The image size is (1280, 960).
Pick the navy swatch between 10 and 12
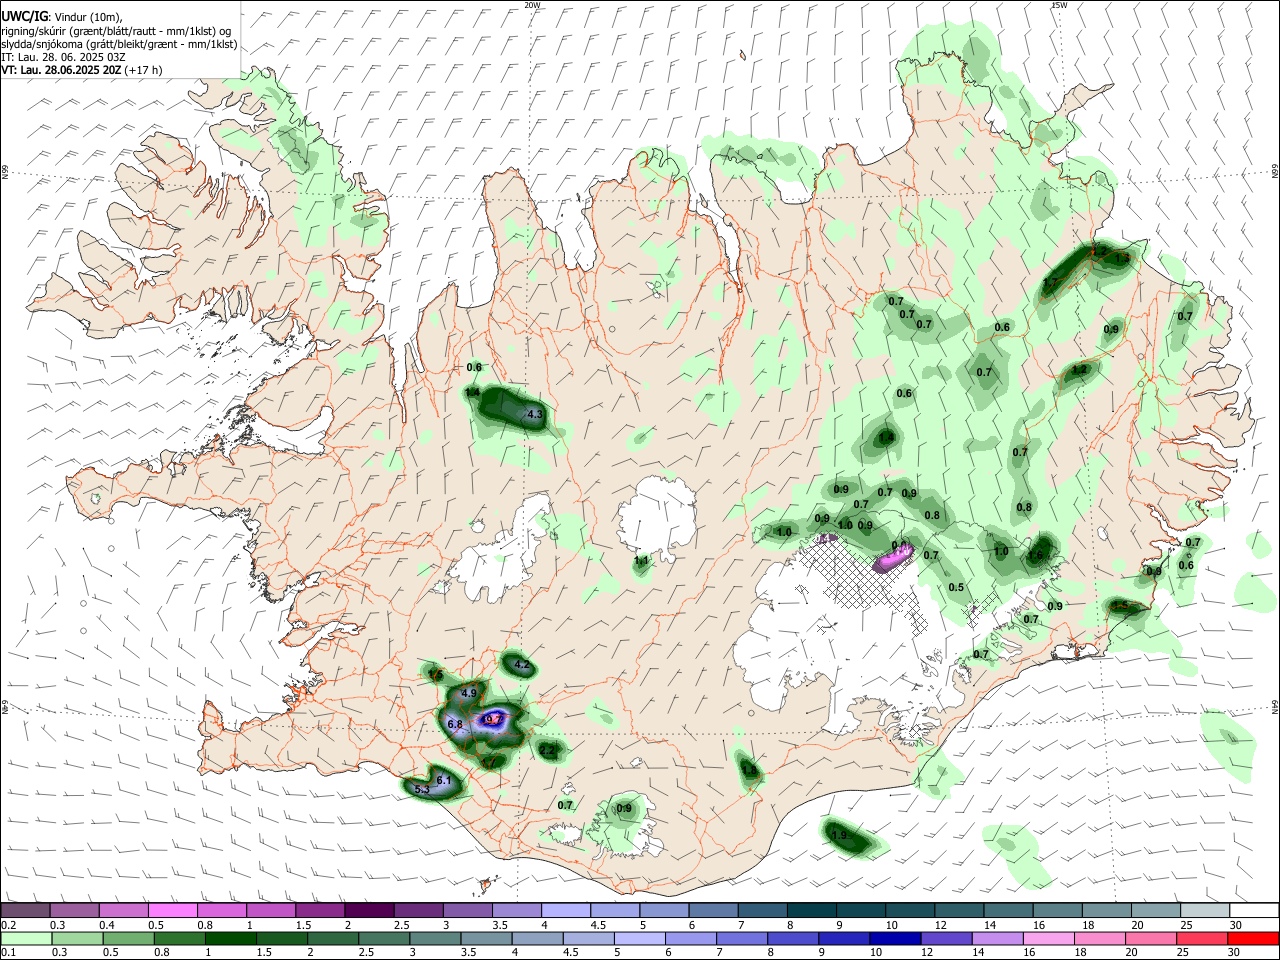[893, 938]
